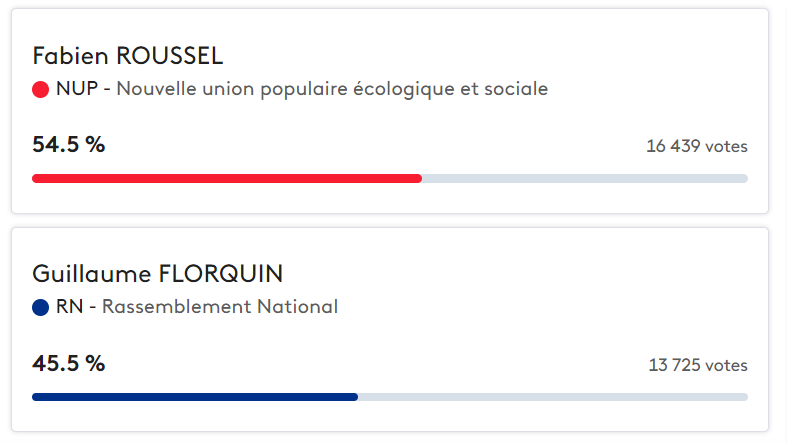787x443 pixels.
Task: Click the Guillaume Florquin result card
Action: [x=390, y=330]
